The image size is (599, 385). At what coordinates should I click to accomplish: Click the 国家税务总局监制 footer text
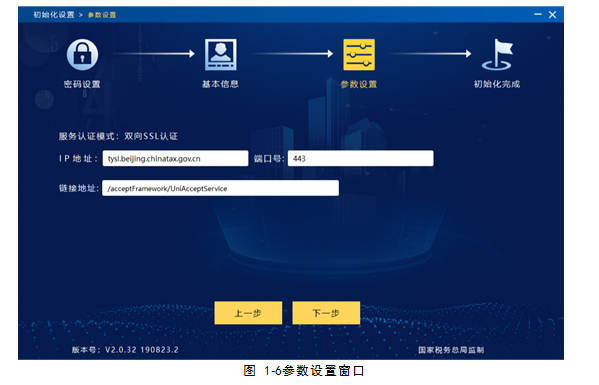click(451, 350)
